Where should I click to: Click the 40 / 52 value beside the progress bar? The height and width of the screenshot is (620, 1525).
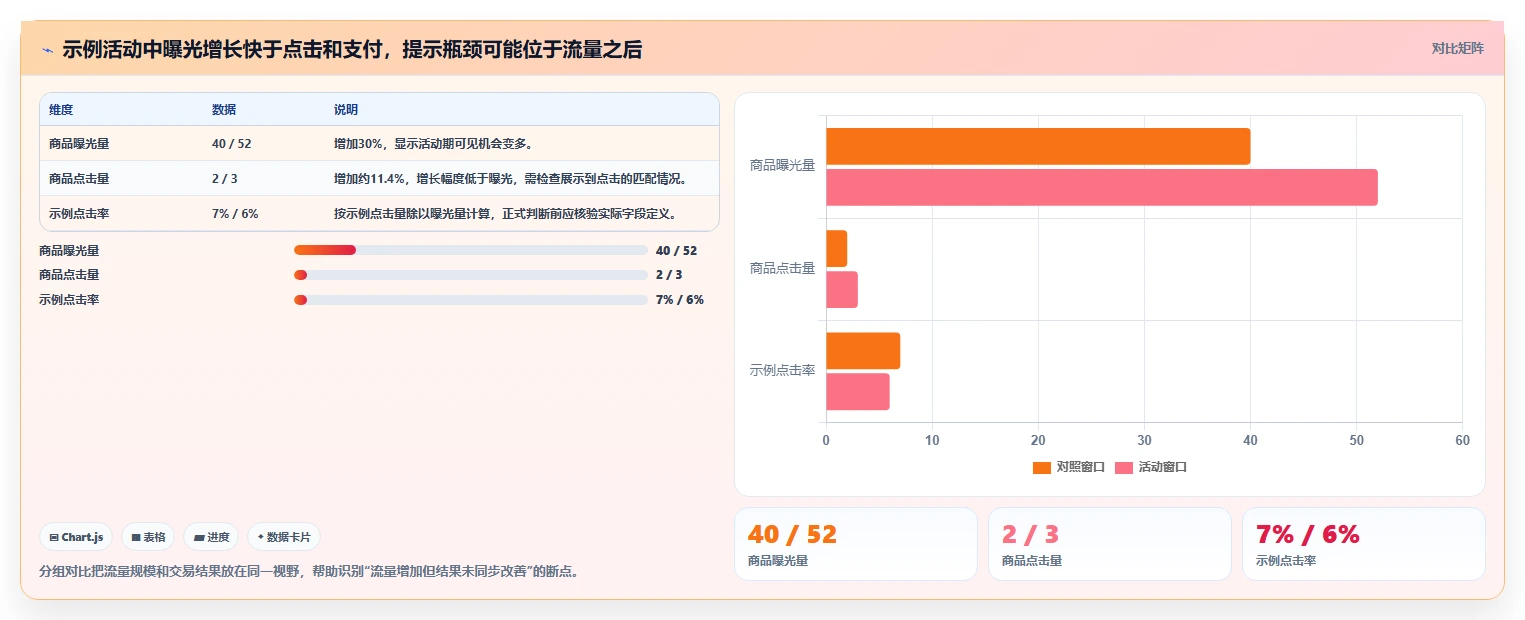tap(676, 250)
